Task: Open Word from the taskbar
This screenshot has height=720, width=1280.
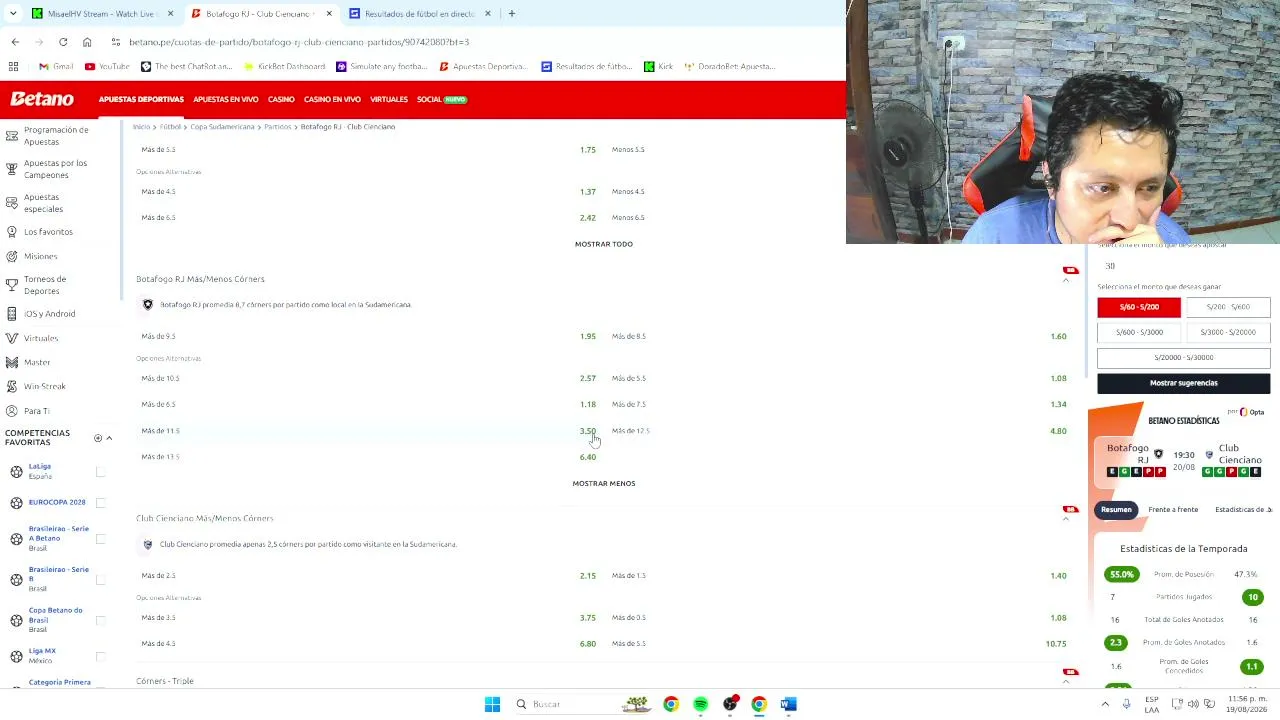Action: click(x=788, y=704)
